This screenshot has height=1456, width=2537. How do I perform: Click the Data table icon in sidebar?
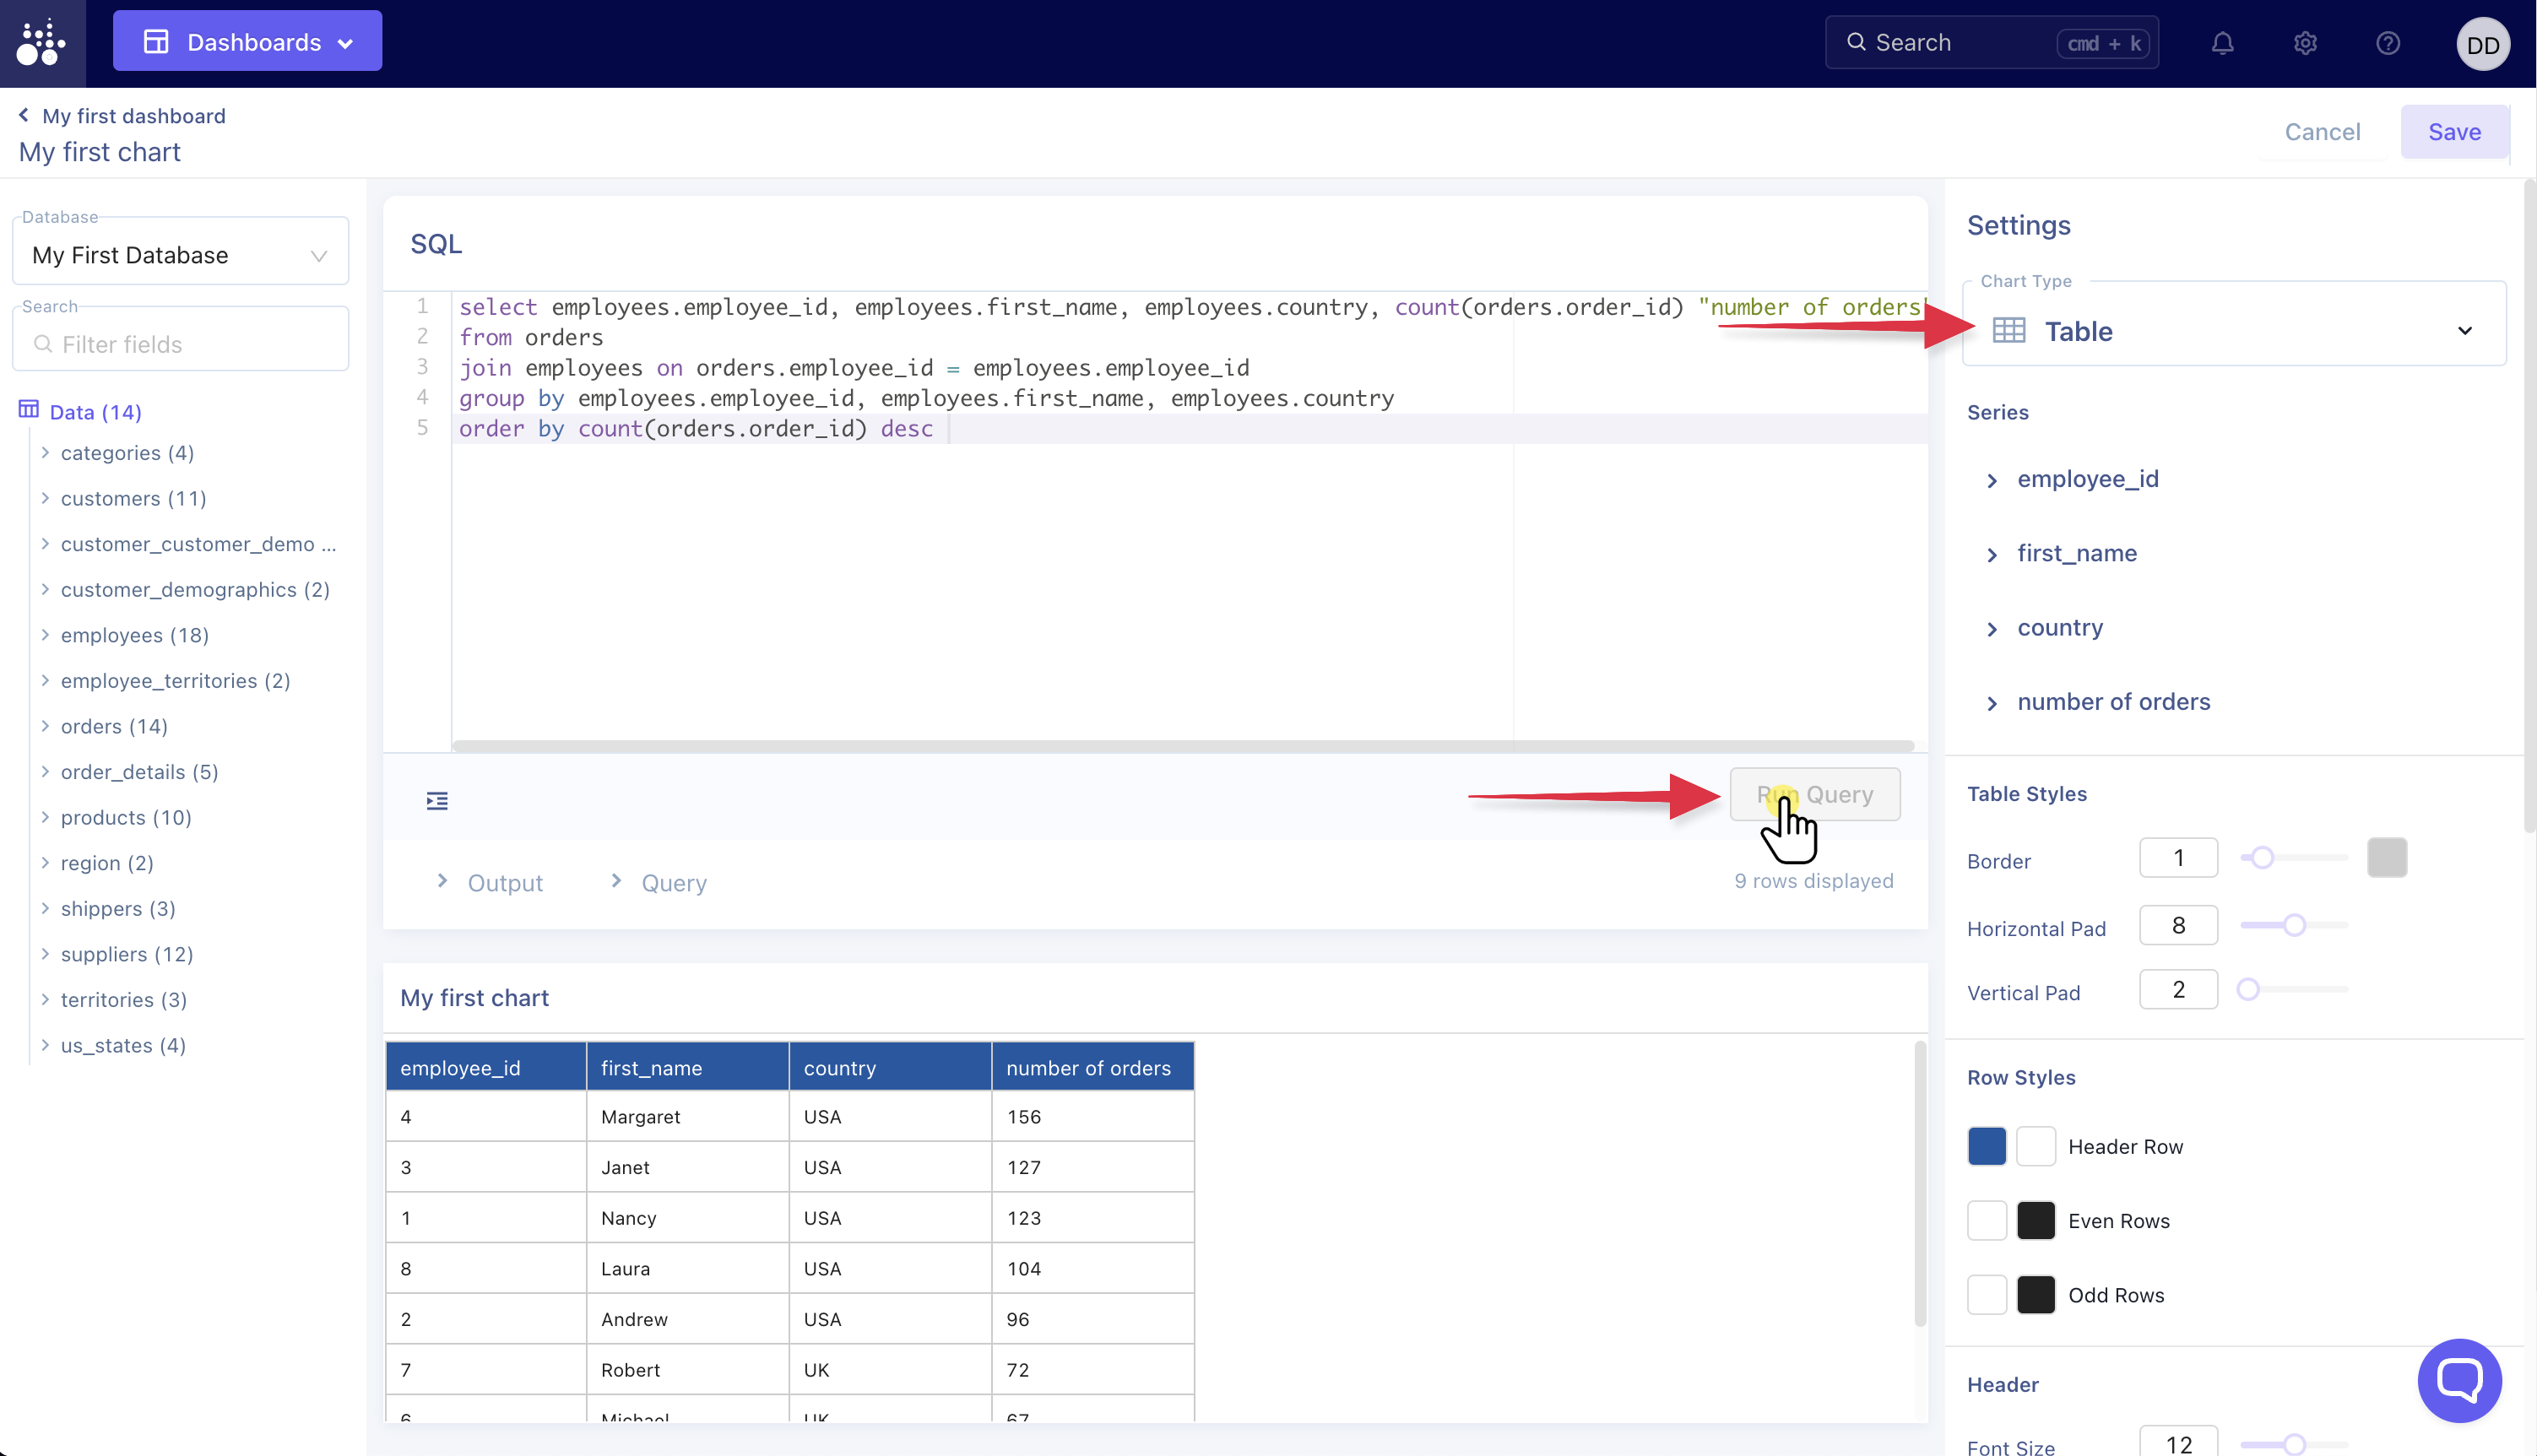(x=29, y=410)
